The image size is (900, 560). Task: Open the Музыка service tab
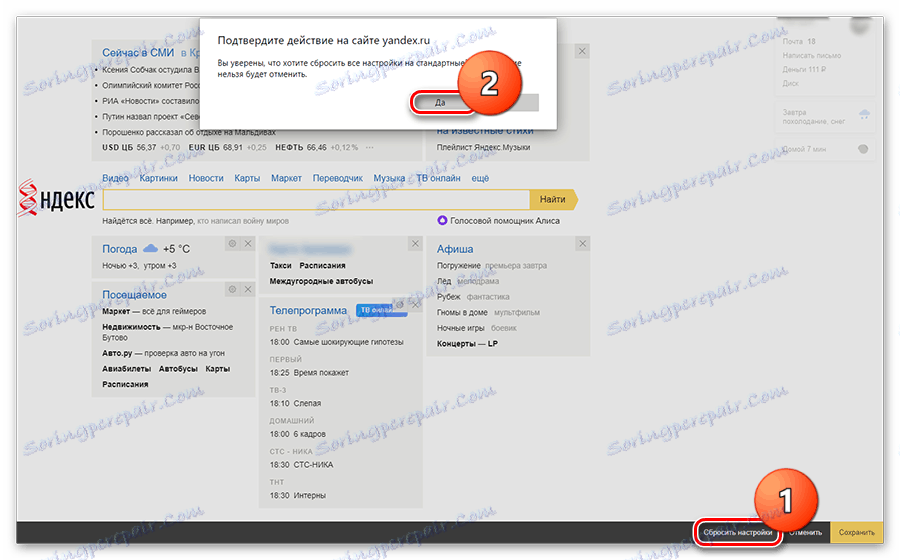(389, 178)
